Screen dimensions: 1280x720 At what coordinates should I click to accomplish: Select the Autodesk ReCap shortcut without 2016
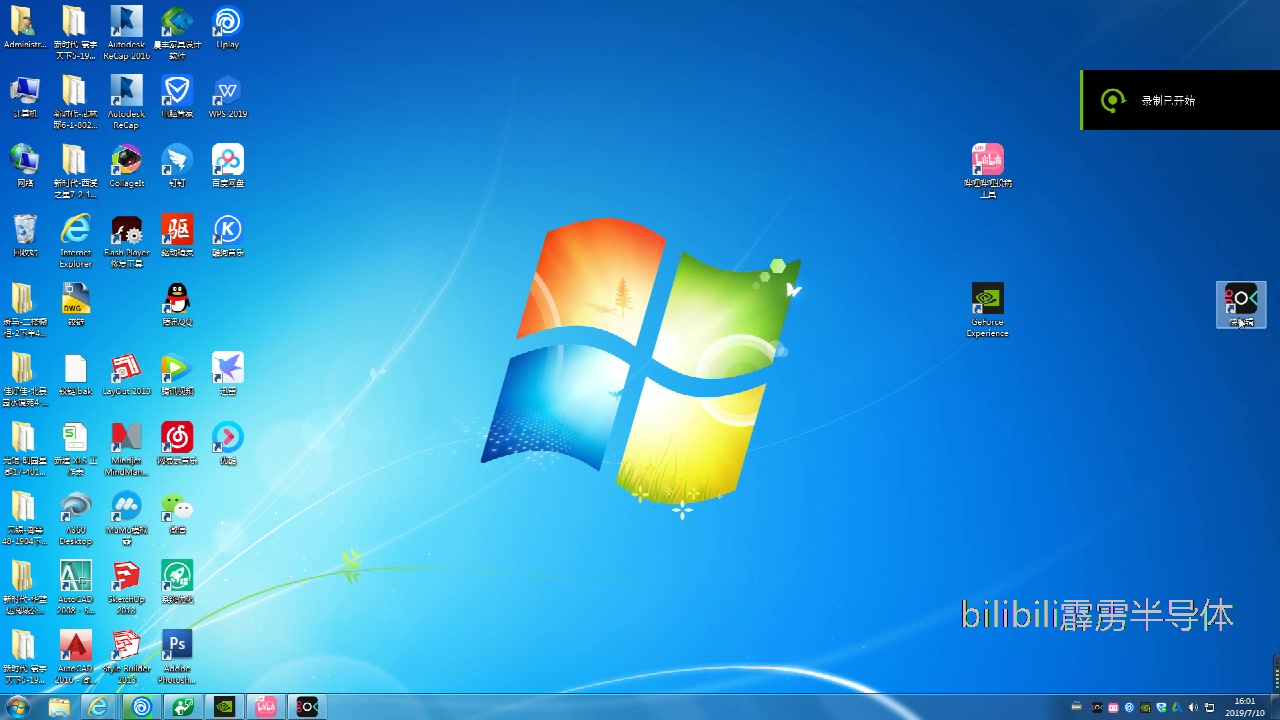[126, 102]
